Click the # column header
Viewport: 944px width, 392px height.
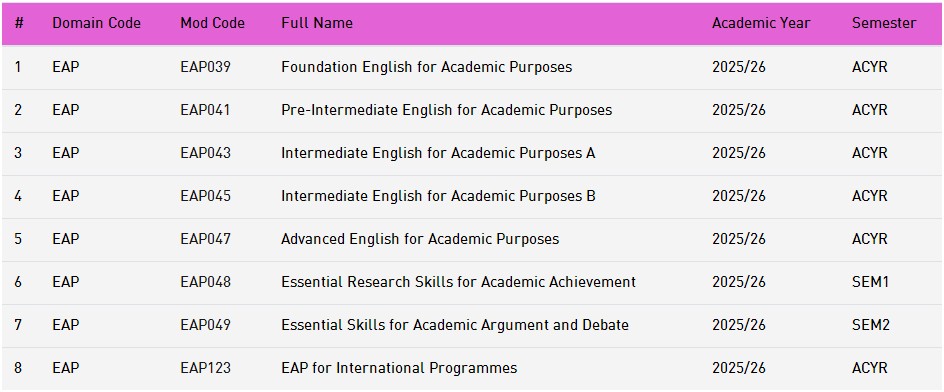click(x=19, y=23)
